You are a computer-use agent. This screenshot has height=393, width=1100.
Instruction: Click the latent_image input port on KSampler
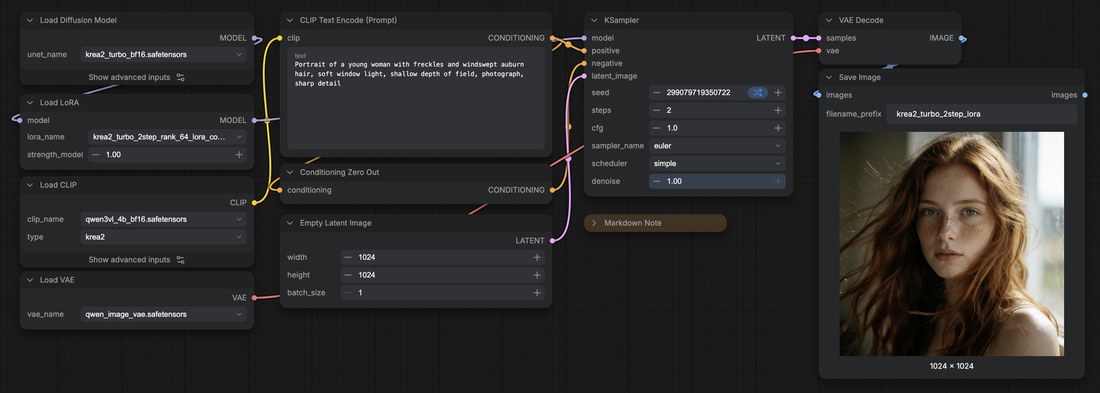pyautogui.click(x=584, y=76)
